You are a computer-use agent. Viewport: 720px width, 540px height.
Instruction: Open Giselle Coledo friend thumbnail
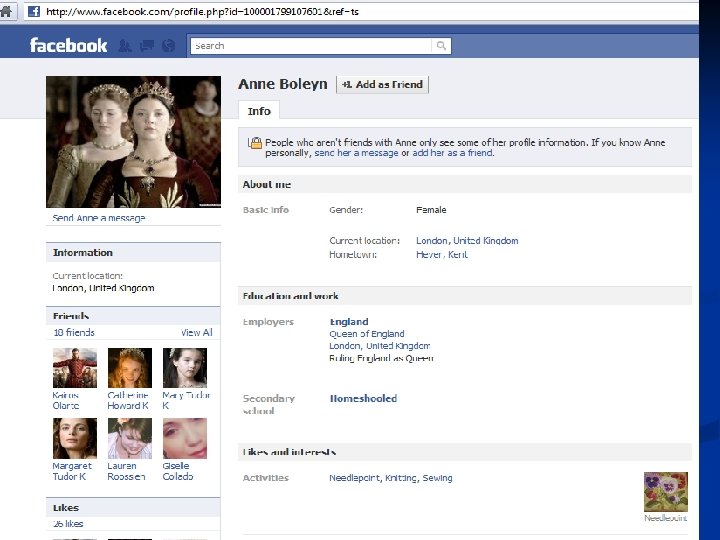point(185,439)
